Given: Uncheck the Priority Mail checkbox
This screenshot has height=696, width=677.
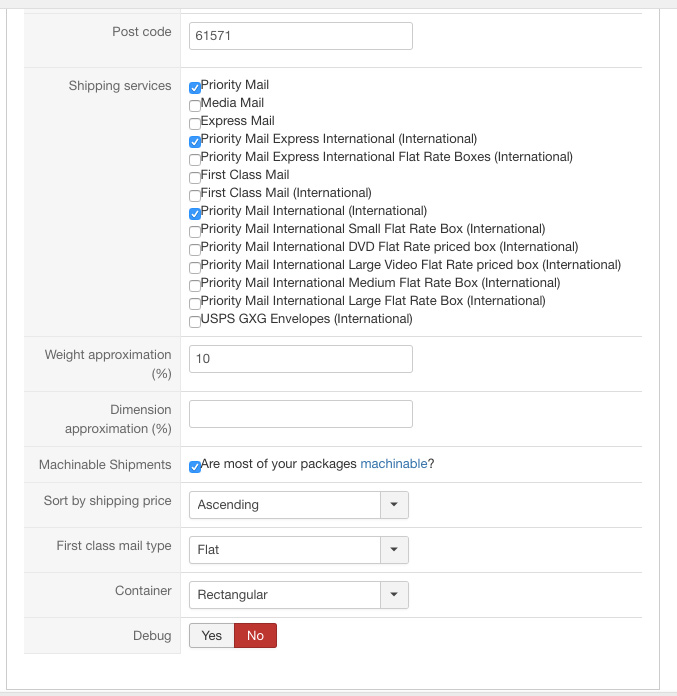Looking at the screenshot, I should pyautogui.click(x=195, y=88).
